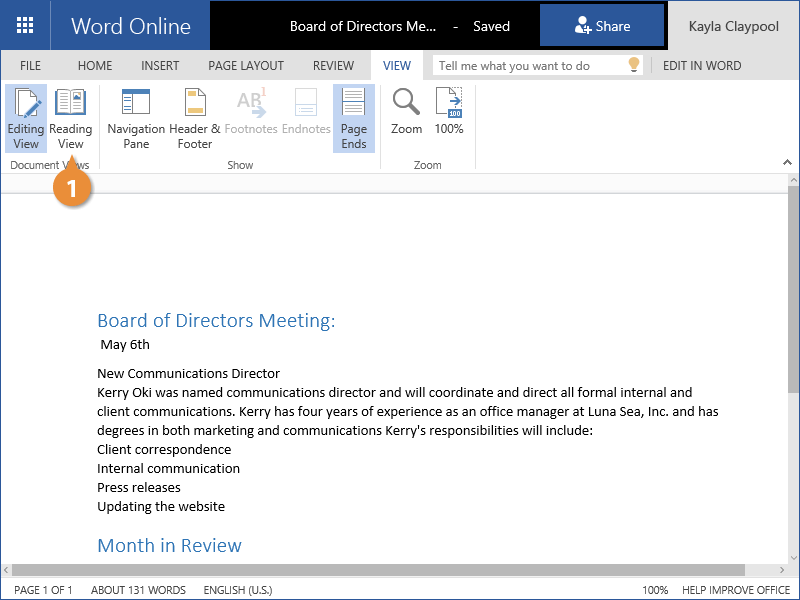Click the Tell Me lightbulb icon
This screenshot has width=800, height=600.
633,65
